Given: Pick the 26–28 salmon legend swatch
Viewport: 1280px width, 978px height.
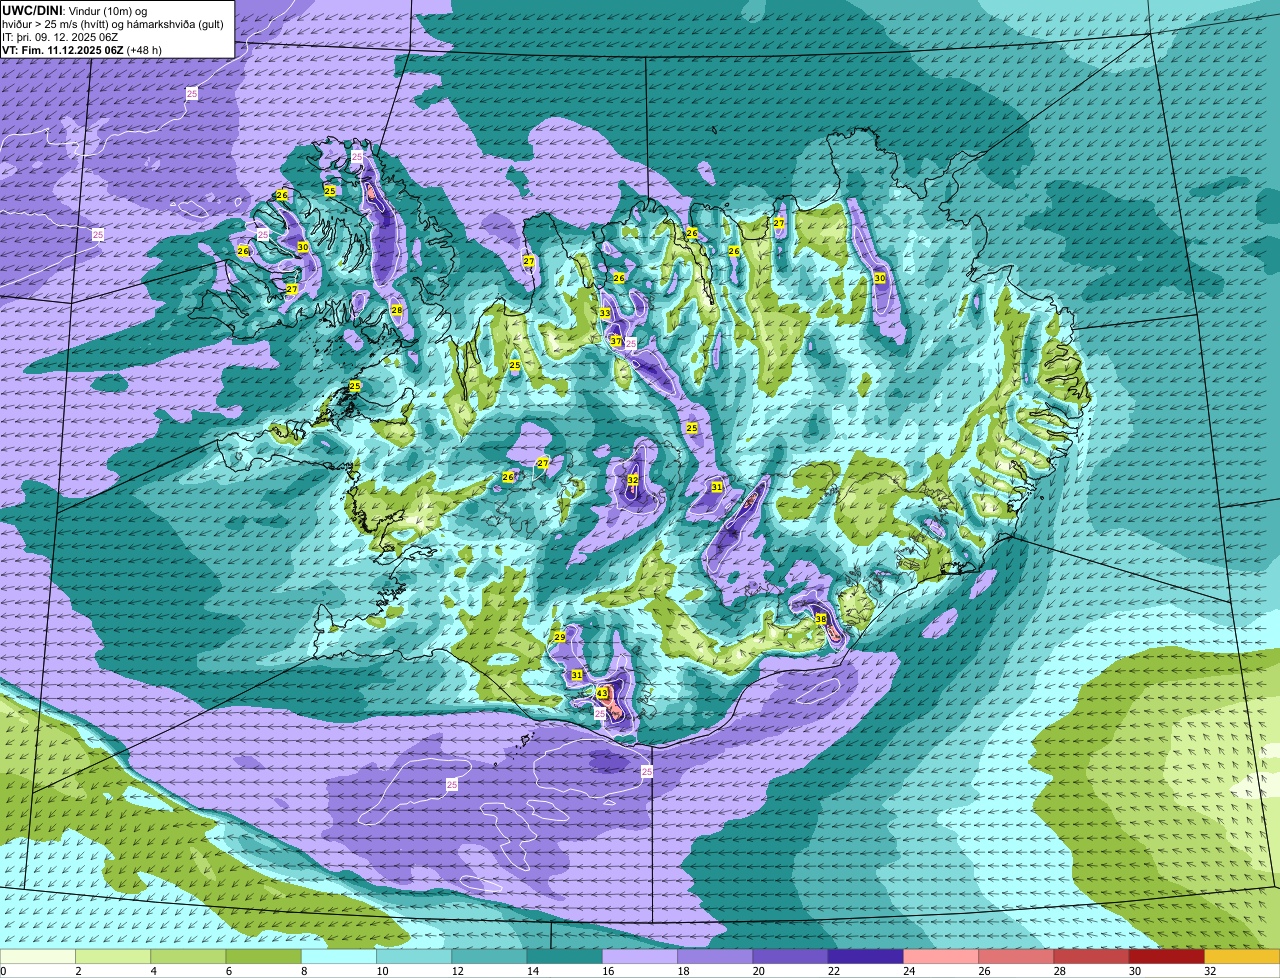Looking at the screenshot, I should (x=1016, y=956).
